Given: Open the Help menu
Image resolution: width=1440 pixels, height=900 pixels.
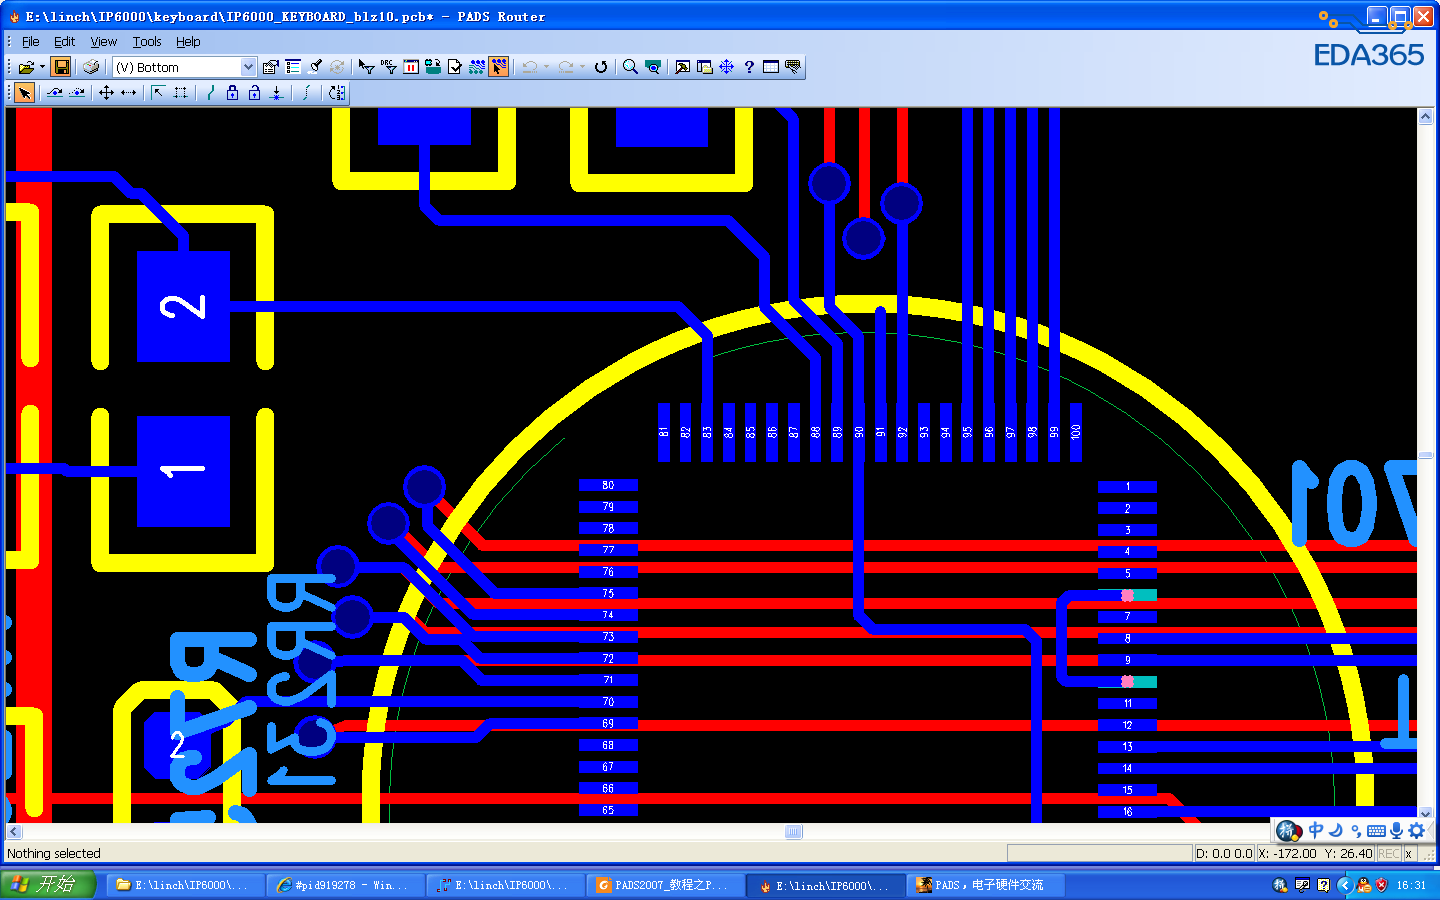Looking at the screenshot, I should 188,42.
